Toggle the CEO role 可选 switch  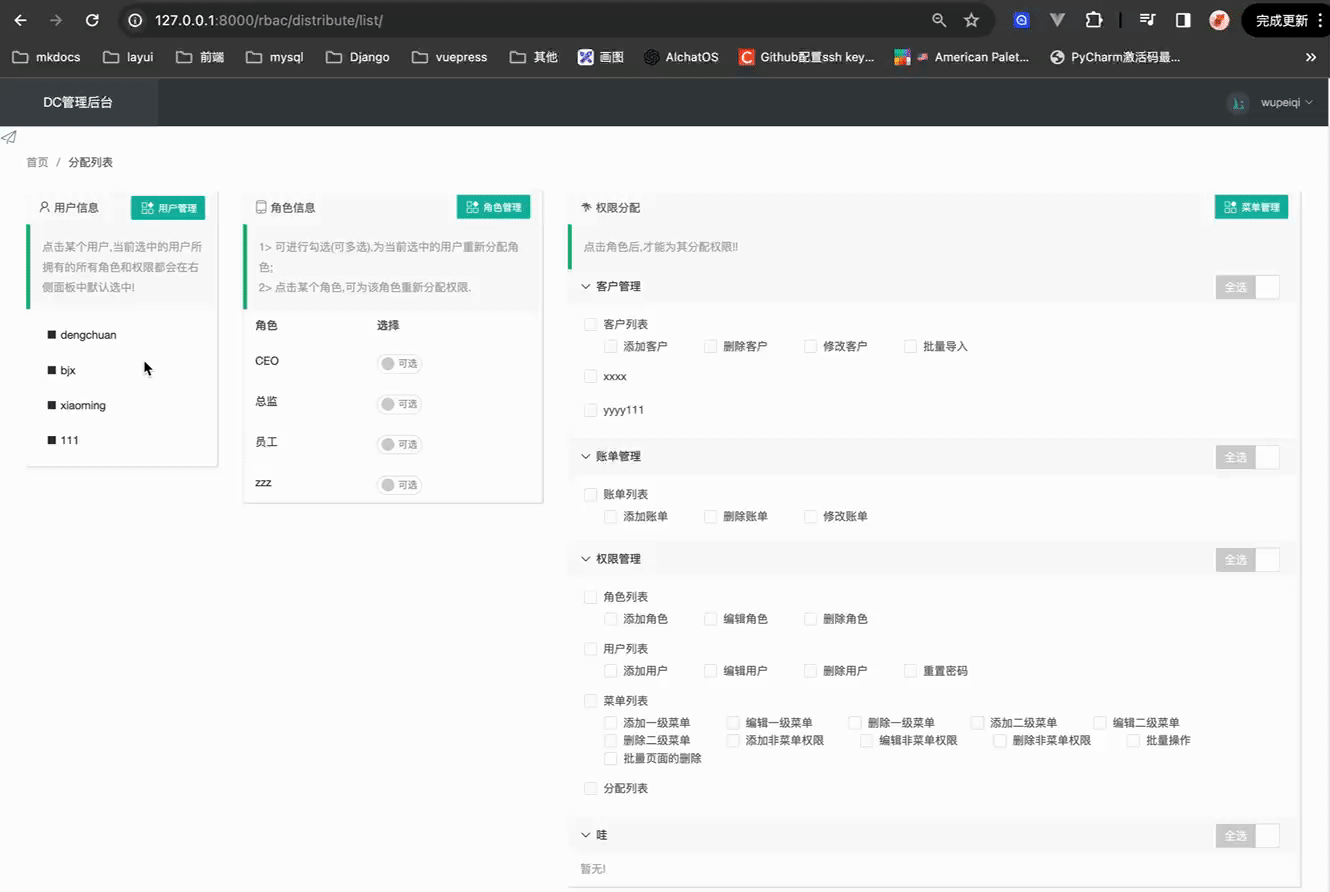399,364
